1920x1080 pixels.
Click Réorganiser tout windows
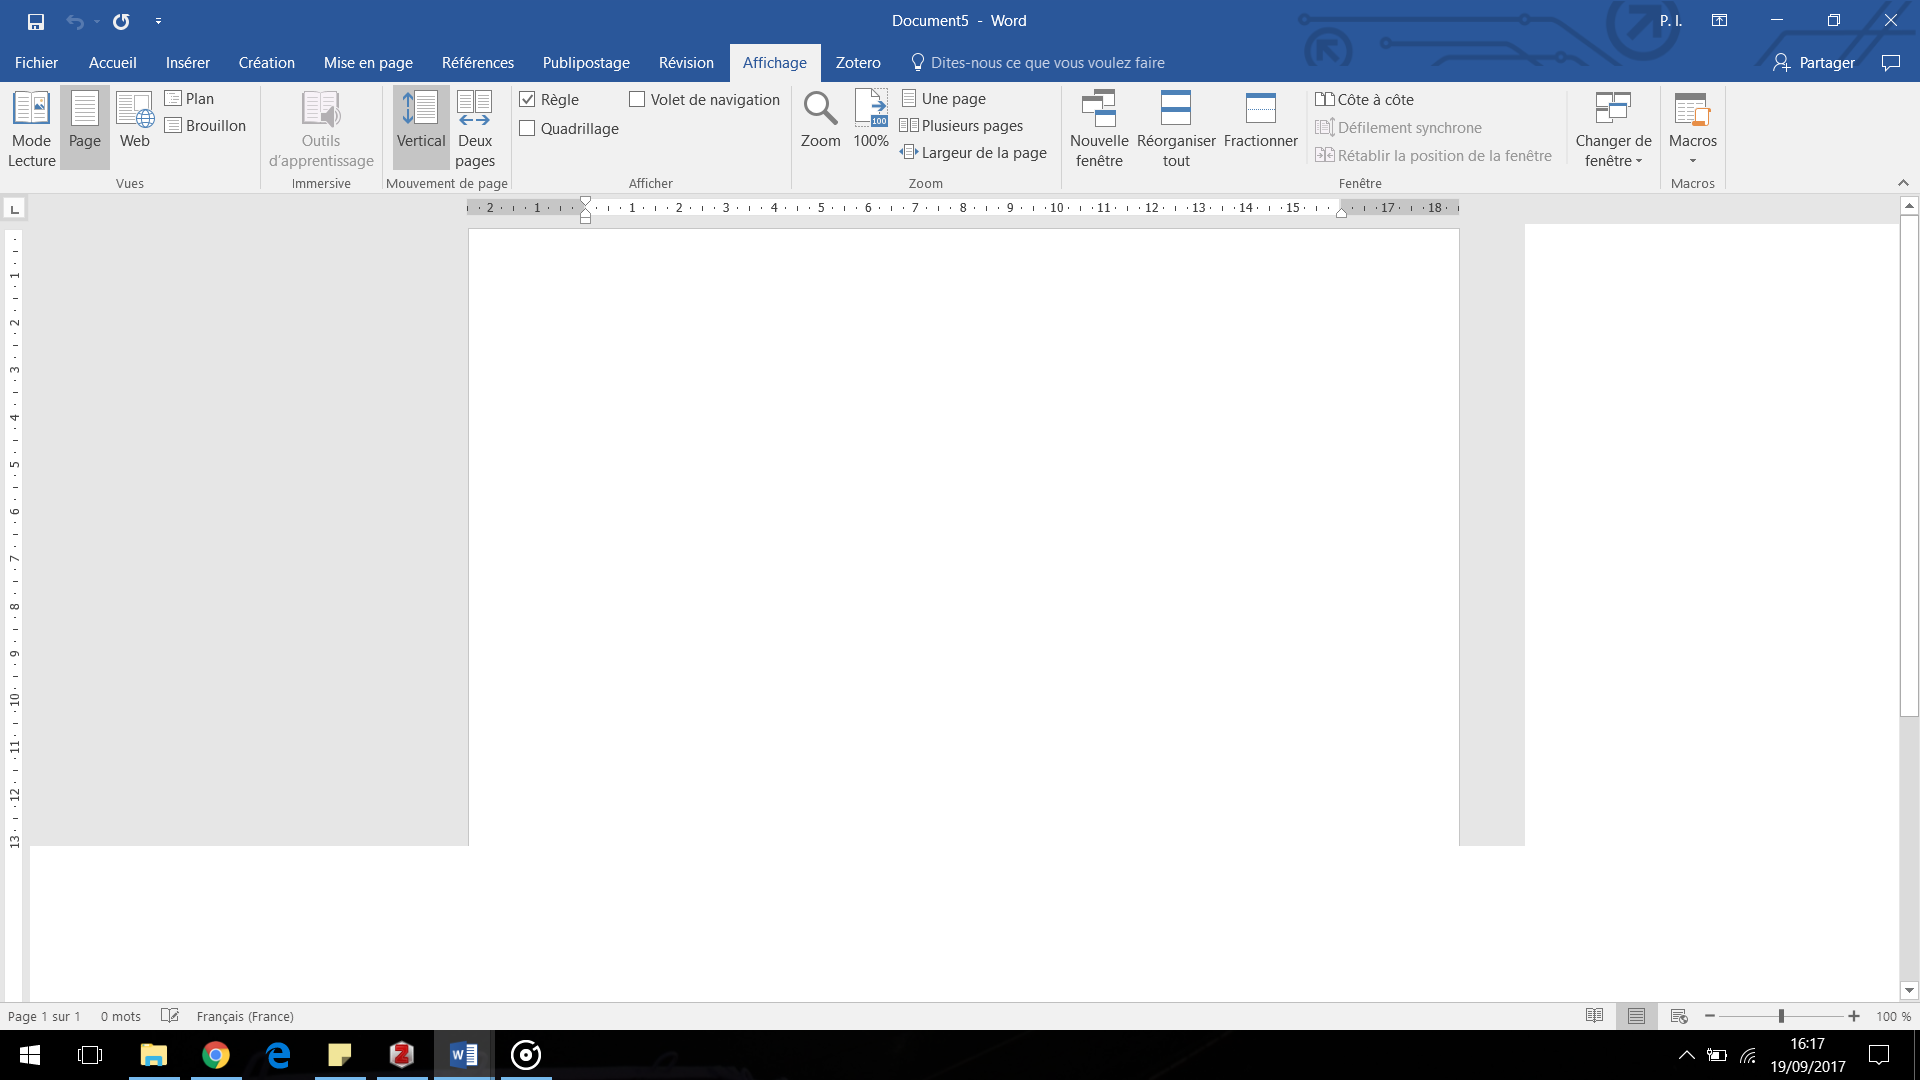click(1176, 128)
